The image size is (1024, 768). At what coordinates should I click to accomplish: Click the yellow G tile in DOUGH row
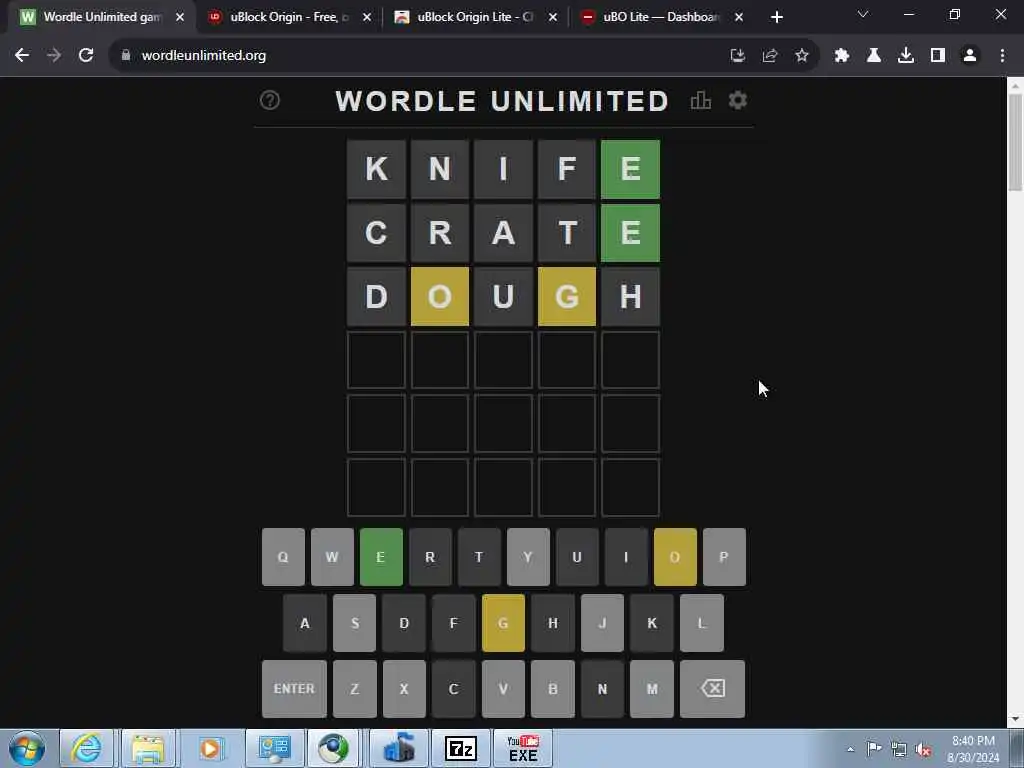click(x=567, y=296)
